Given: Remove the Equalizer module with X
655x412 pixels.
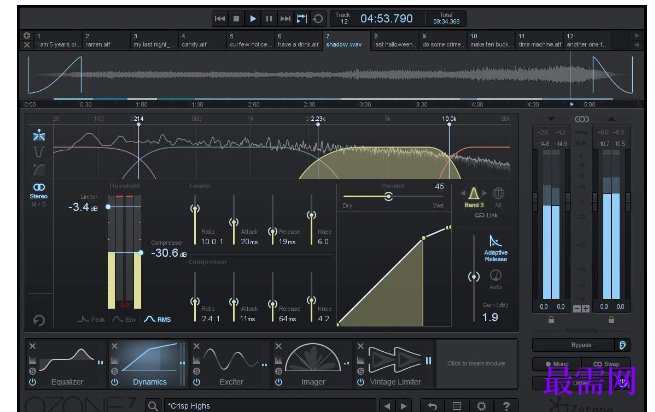Looking at the screenshot, I should coord(33,346).
